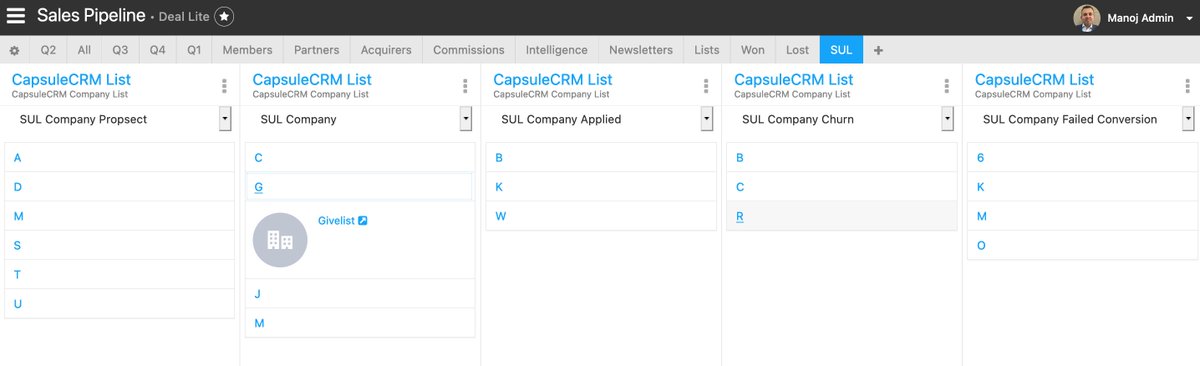Open company W in Applied list
The height and width of the screenshot is (366, 1200).
tap(601, 216)
